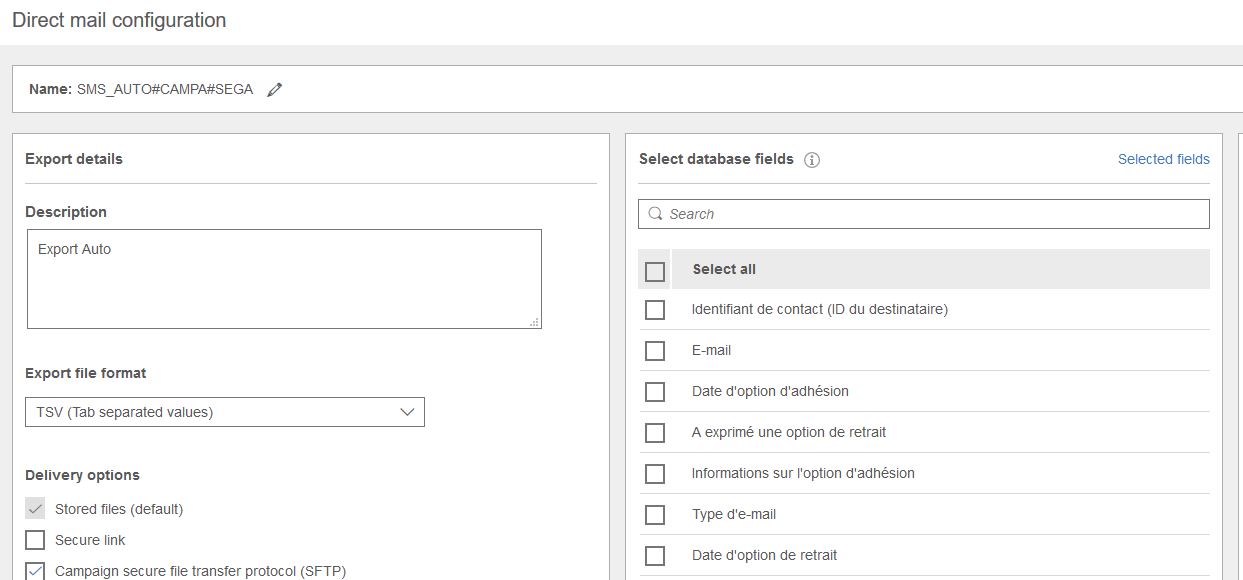The height and width of the screenshot is (580, 1243).
Task: Enable the E-mail field checkbox
Action: pos(655,351)
